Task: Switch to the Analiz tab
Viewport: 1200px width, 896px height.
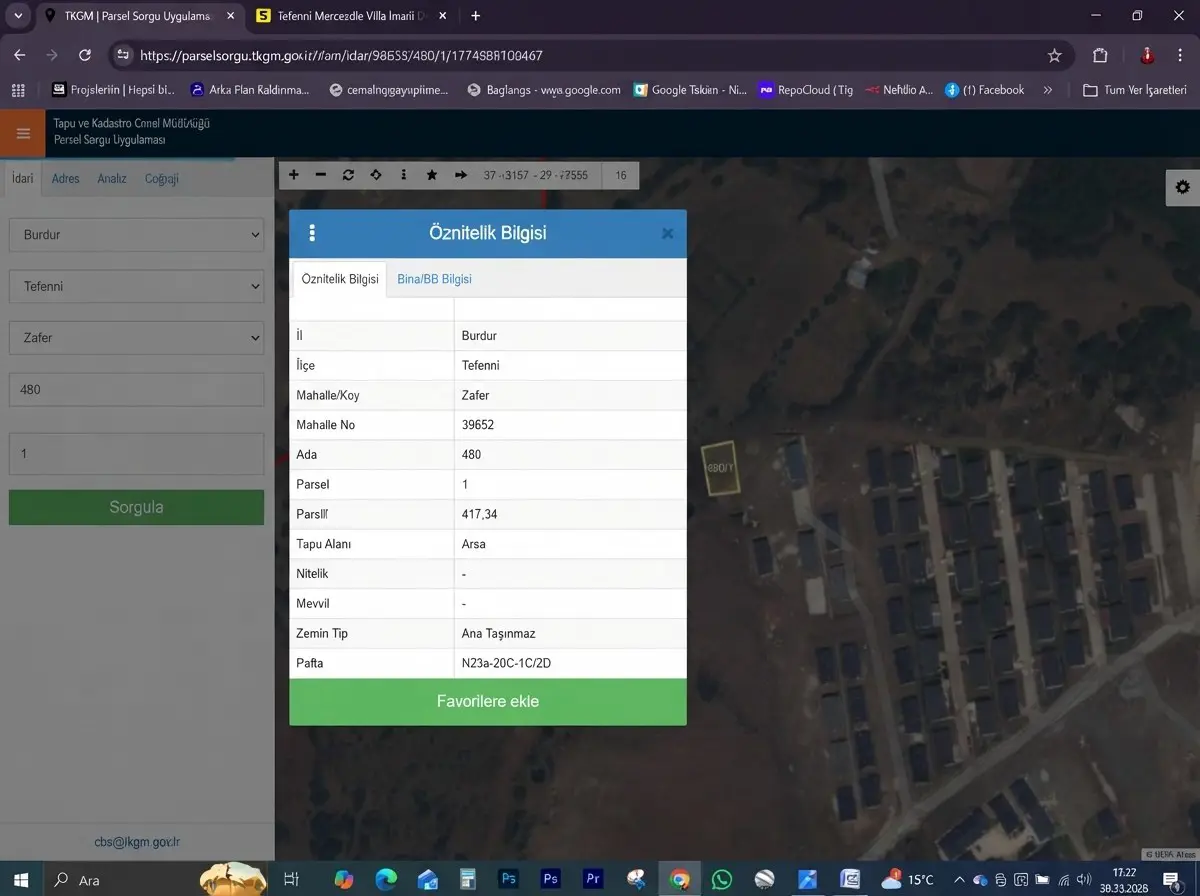Action: pyautogui.click(x=112, y=179)
